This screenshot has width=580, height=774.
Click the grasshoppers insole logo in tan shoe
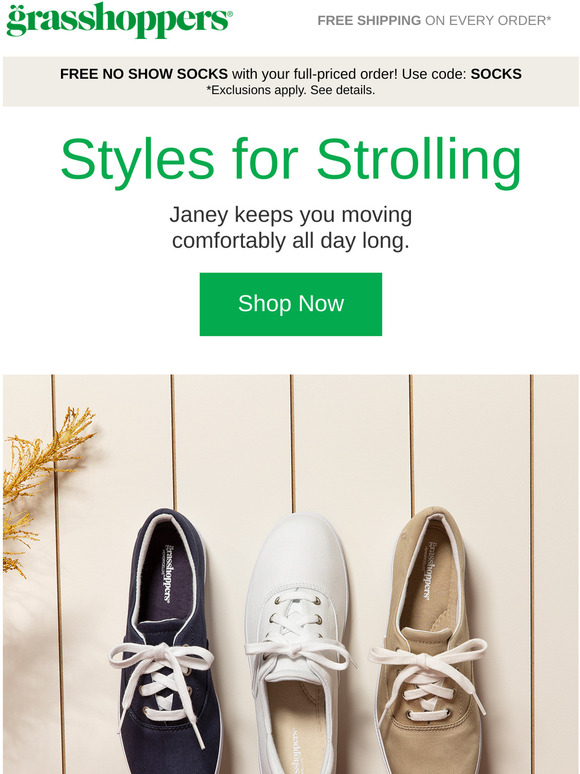tap(431, 570)
